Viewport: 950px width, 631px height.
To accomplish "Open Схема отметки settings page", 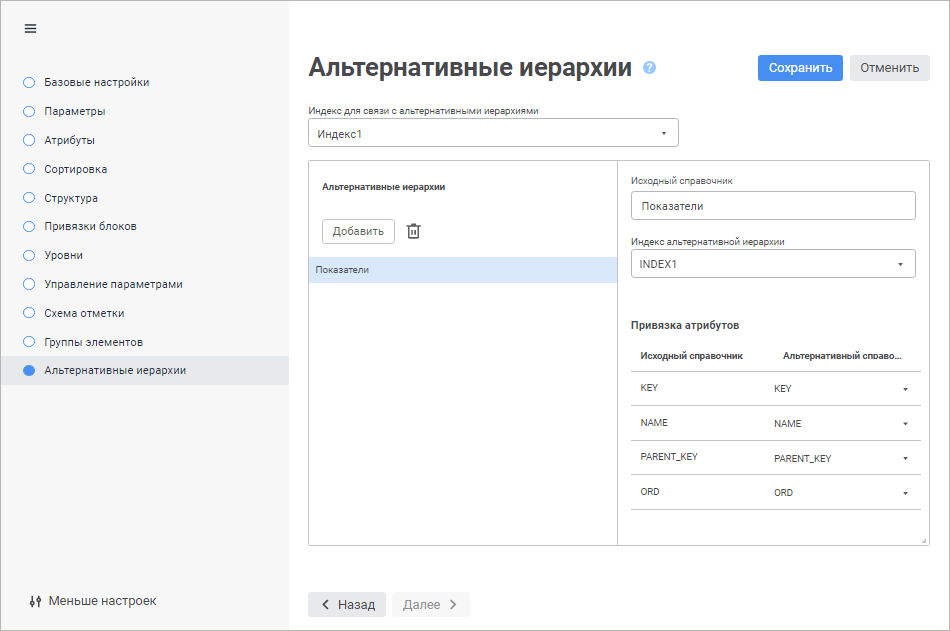I will tap(84, 313).
